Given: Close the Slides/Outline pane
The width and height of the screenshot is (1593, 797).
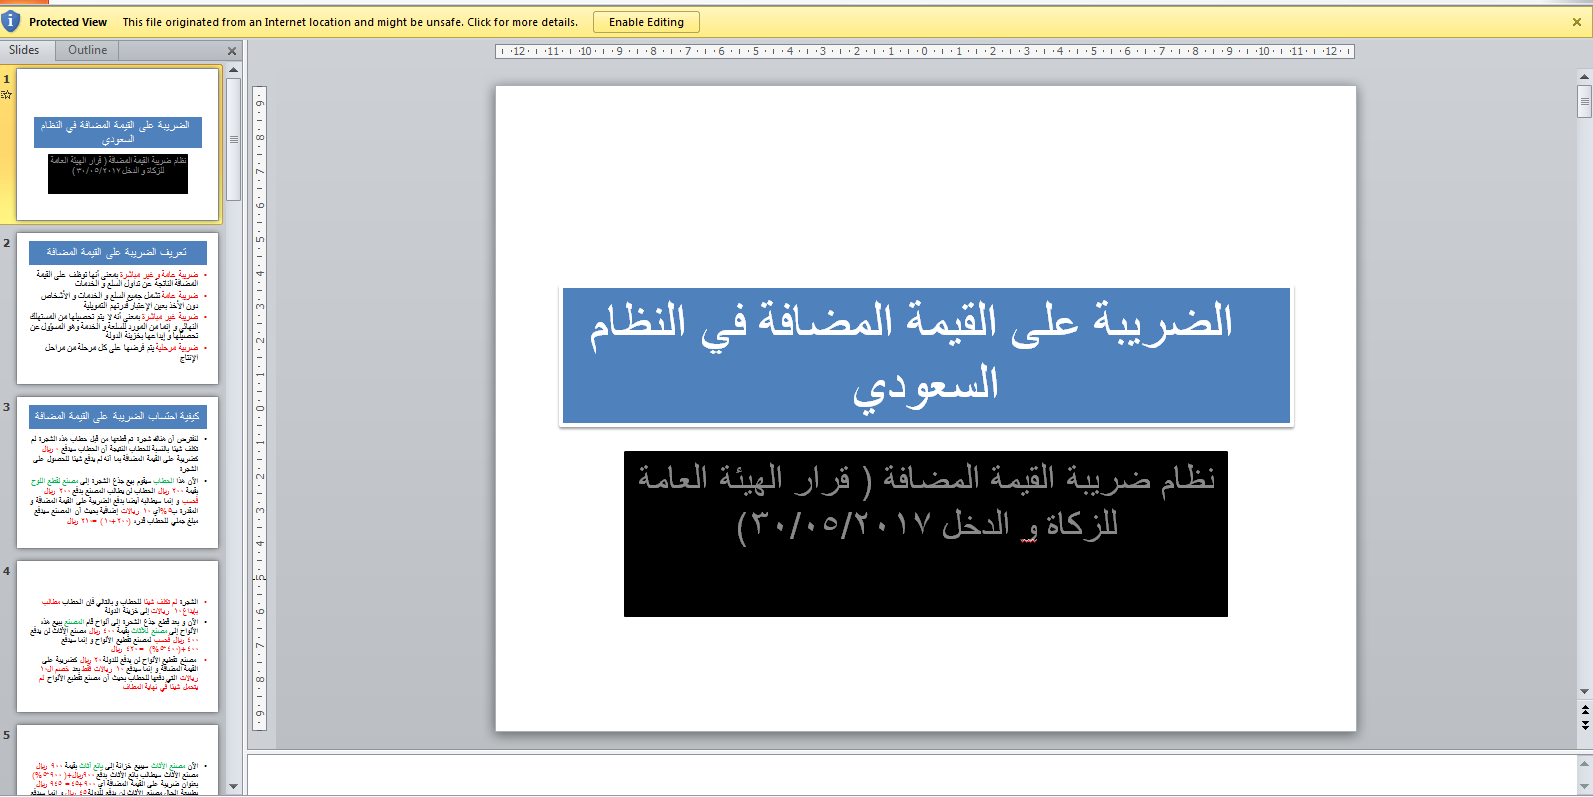Looking at the screenshot, I should pyautogui.click(x=232, y=51).
